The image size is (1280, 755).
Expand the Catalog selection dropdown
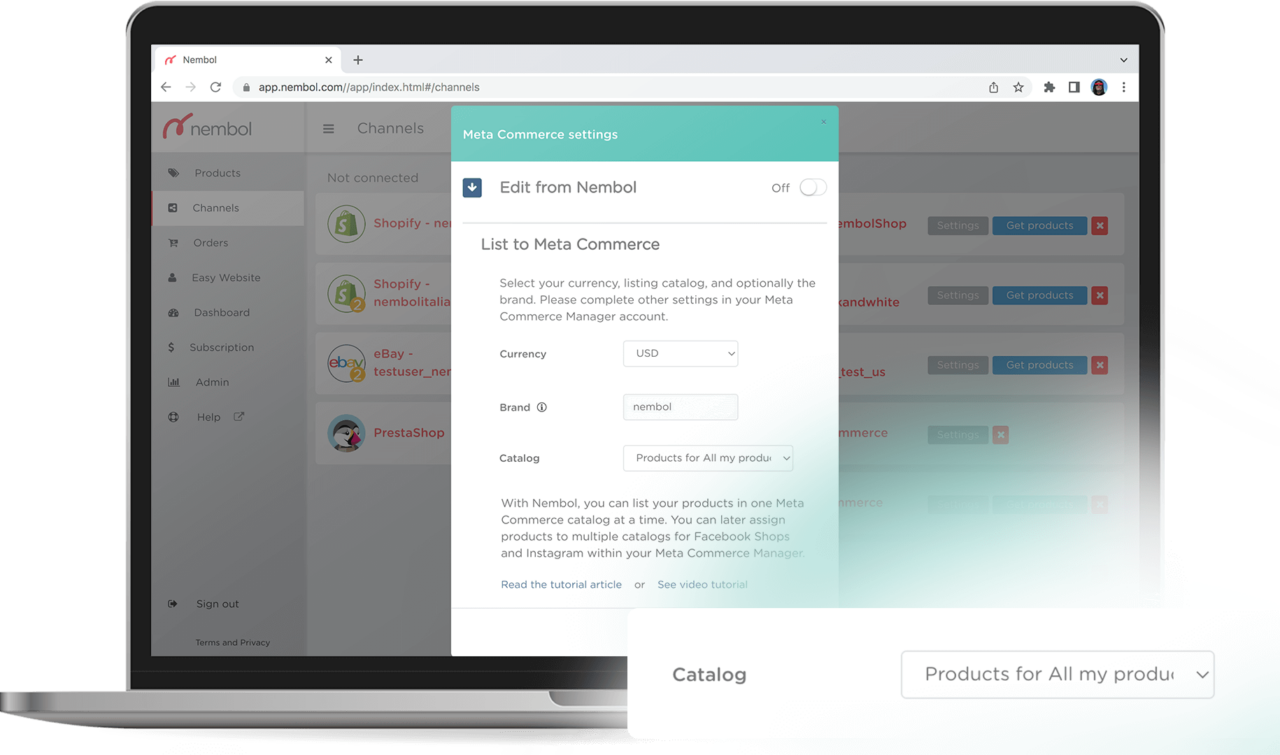coord(707,457)
